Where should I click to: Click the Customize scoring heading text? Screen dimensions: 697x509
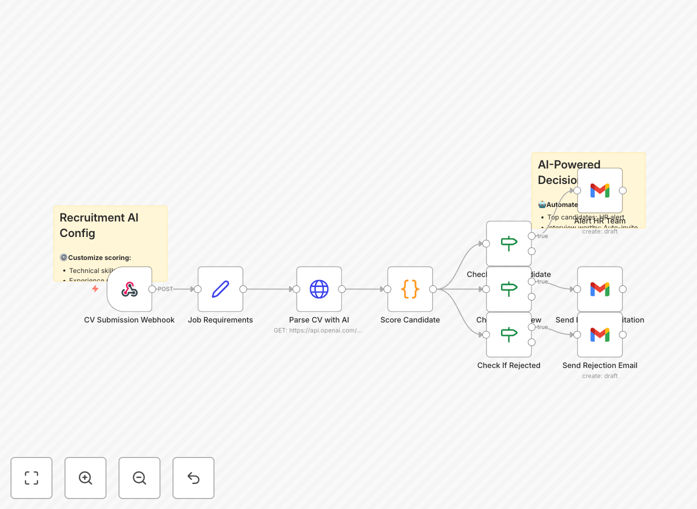point(100,257)
